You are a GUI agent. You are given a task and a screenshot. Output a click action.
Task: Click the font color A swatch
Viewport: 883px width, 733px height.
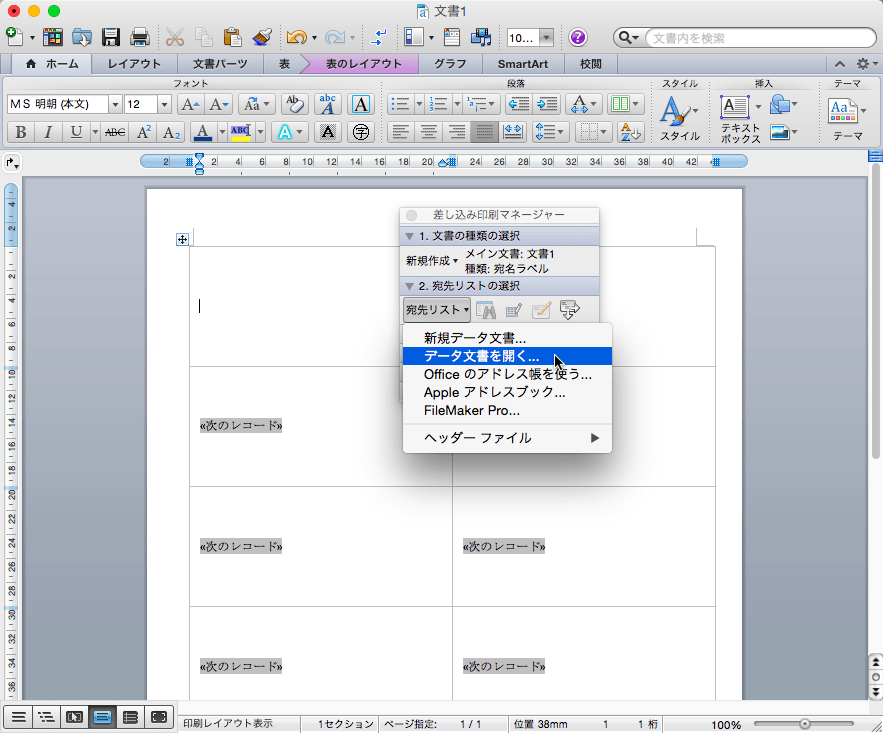pos(202,133)
